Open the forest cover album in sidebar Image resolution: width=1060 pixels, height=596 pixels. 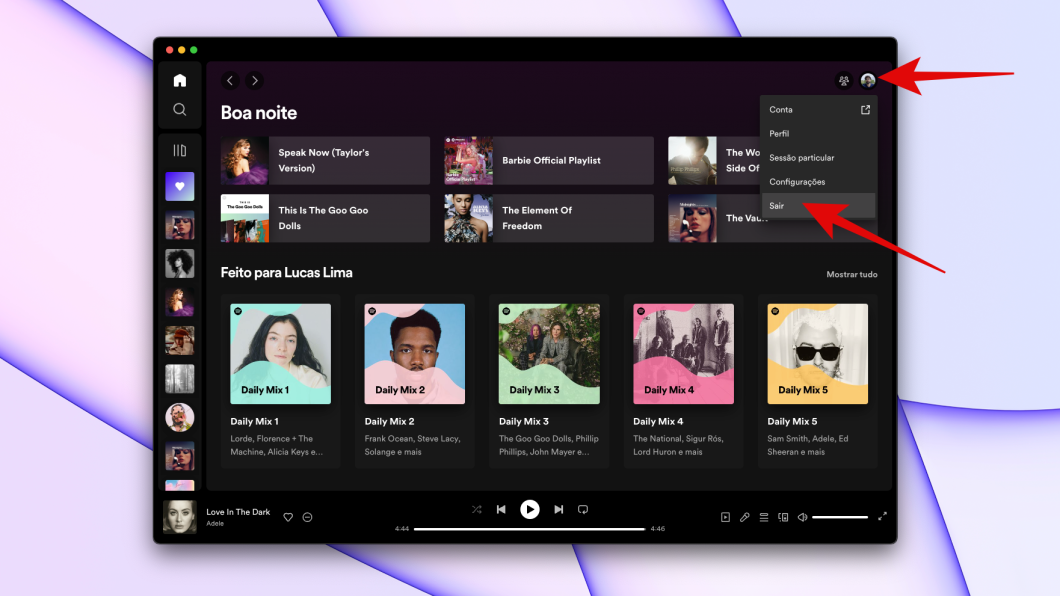pyautogui.click(x=180, y=379)
